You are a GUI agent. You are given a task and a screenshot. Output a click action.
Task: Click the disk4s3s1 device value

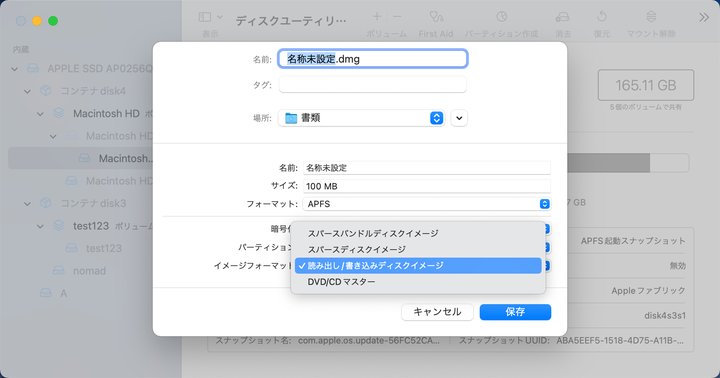[x=665, y=316]
